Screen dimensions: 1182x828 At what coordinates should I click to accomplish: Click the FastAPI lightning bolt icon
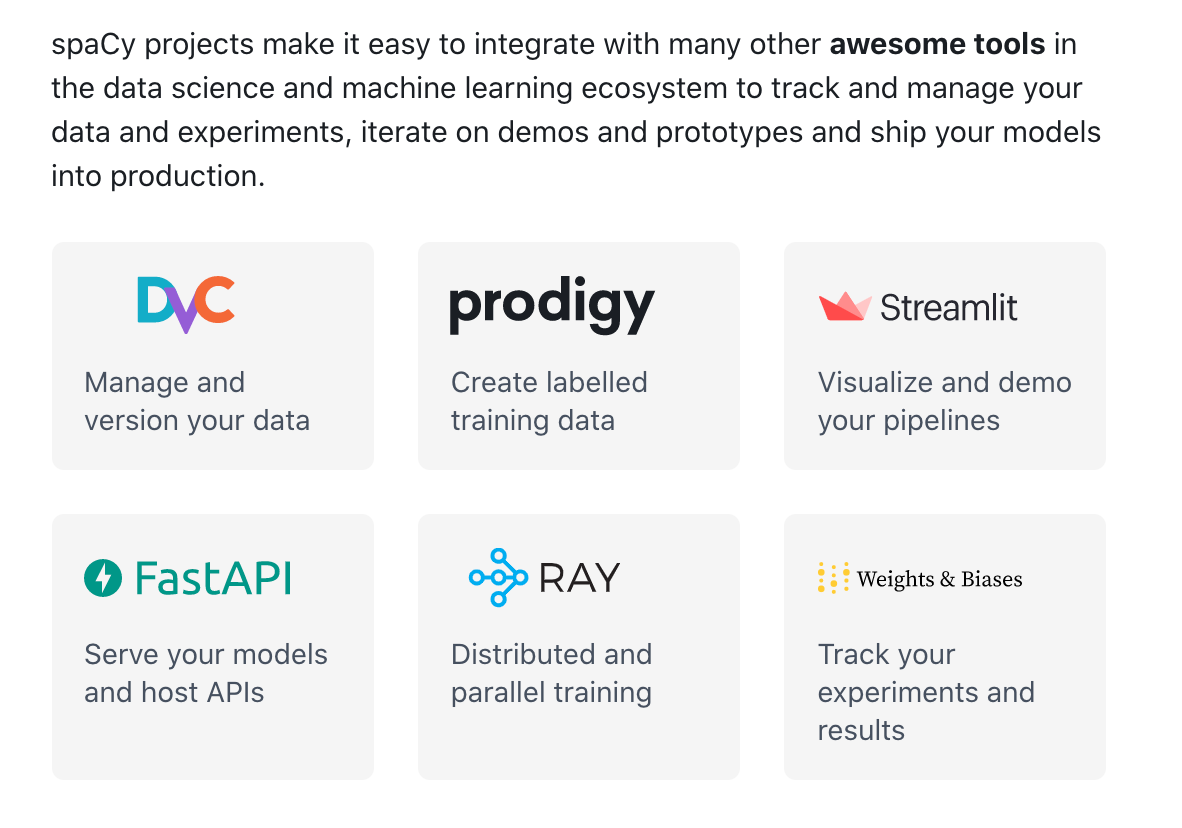102,578
